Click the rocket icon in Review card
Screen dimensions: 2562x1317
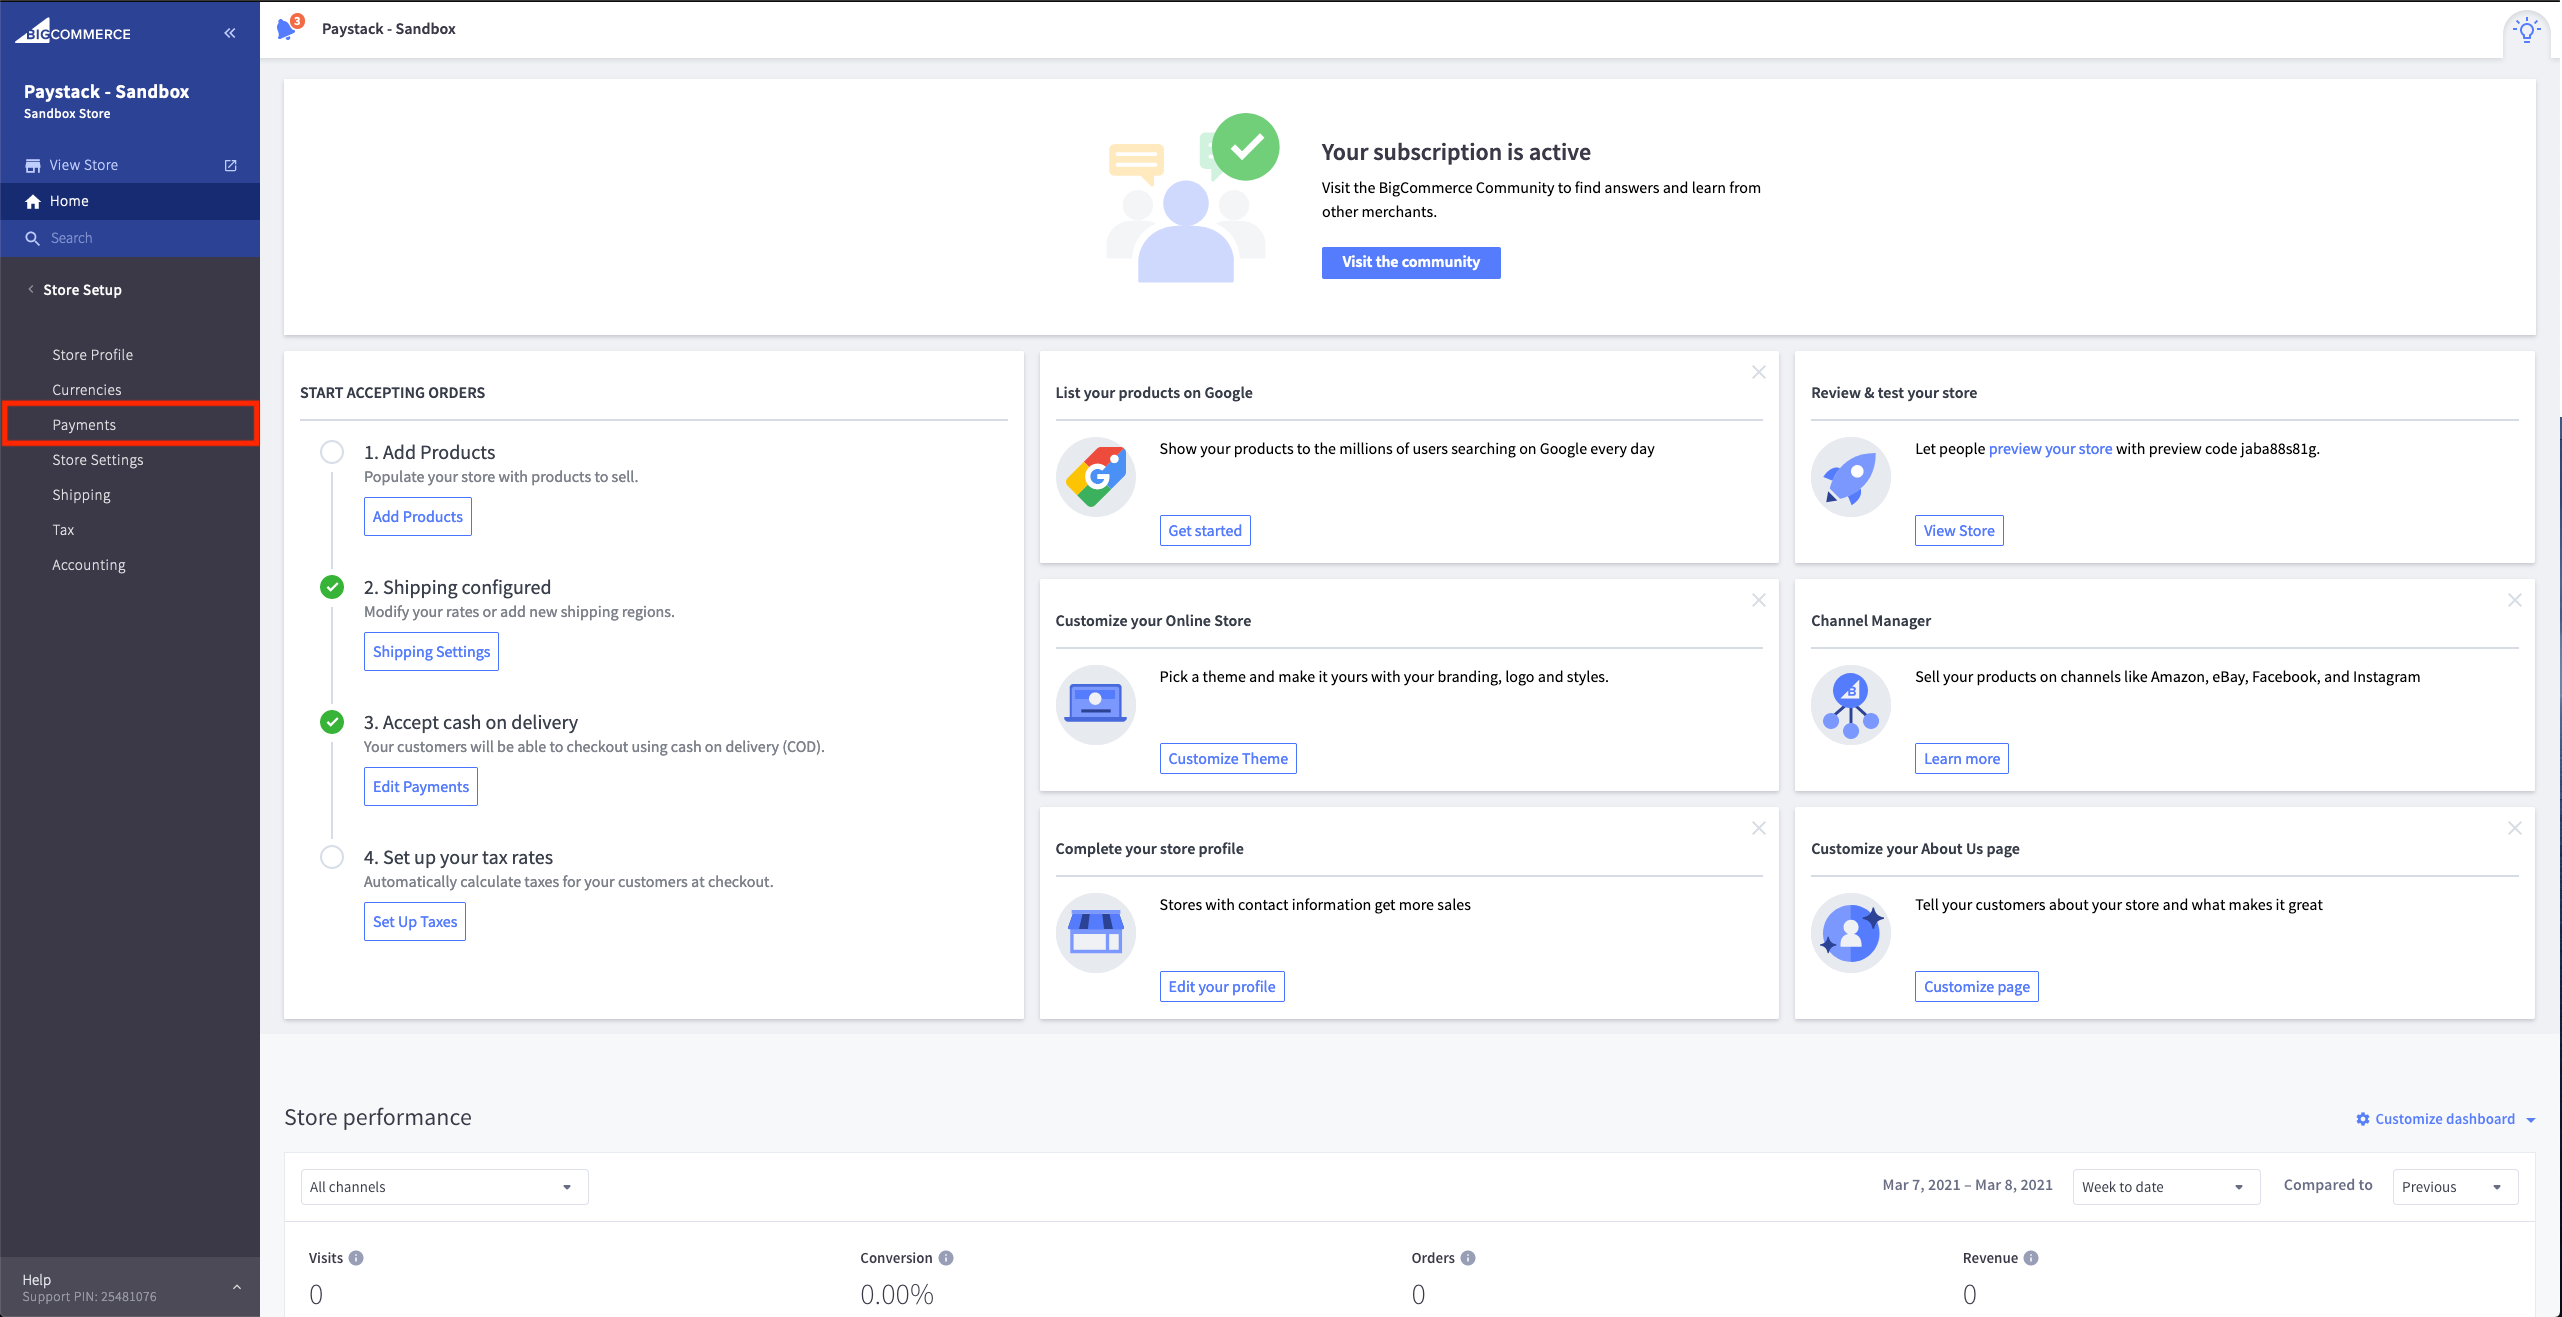pyautogui.click(x=1851, y=477)
